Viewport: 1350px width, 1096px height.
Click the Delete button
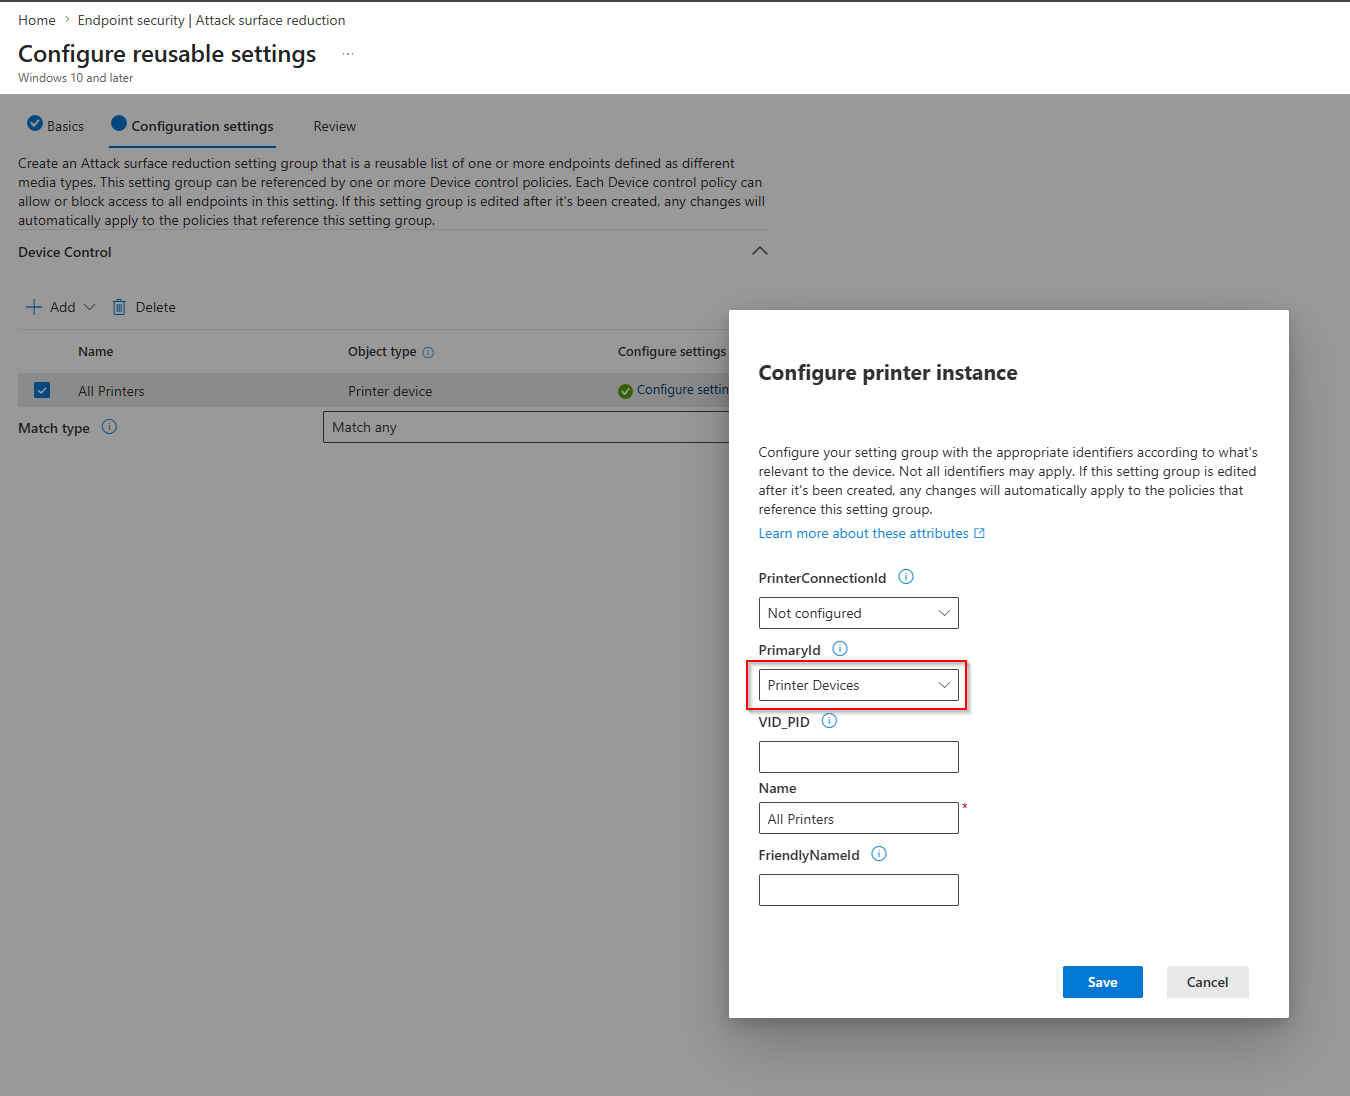click(x=143, y=307)
